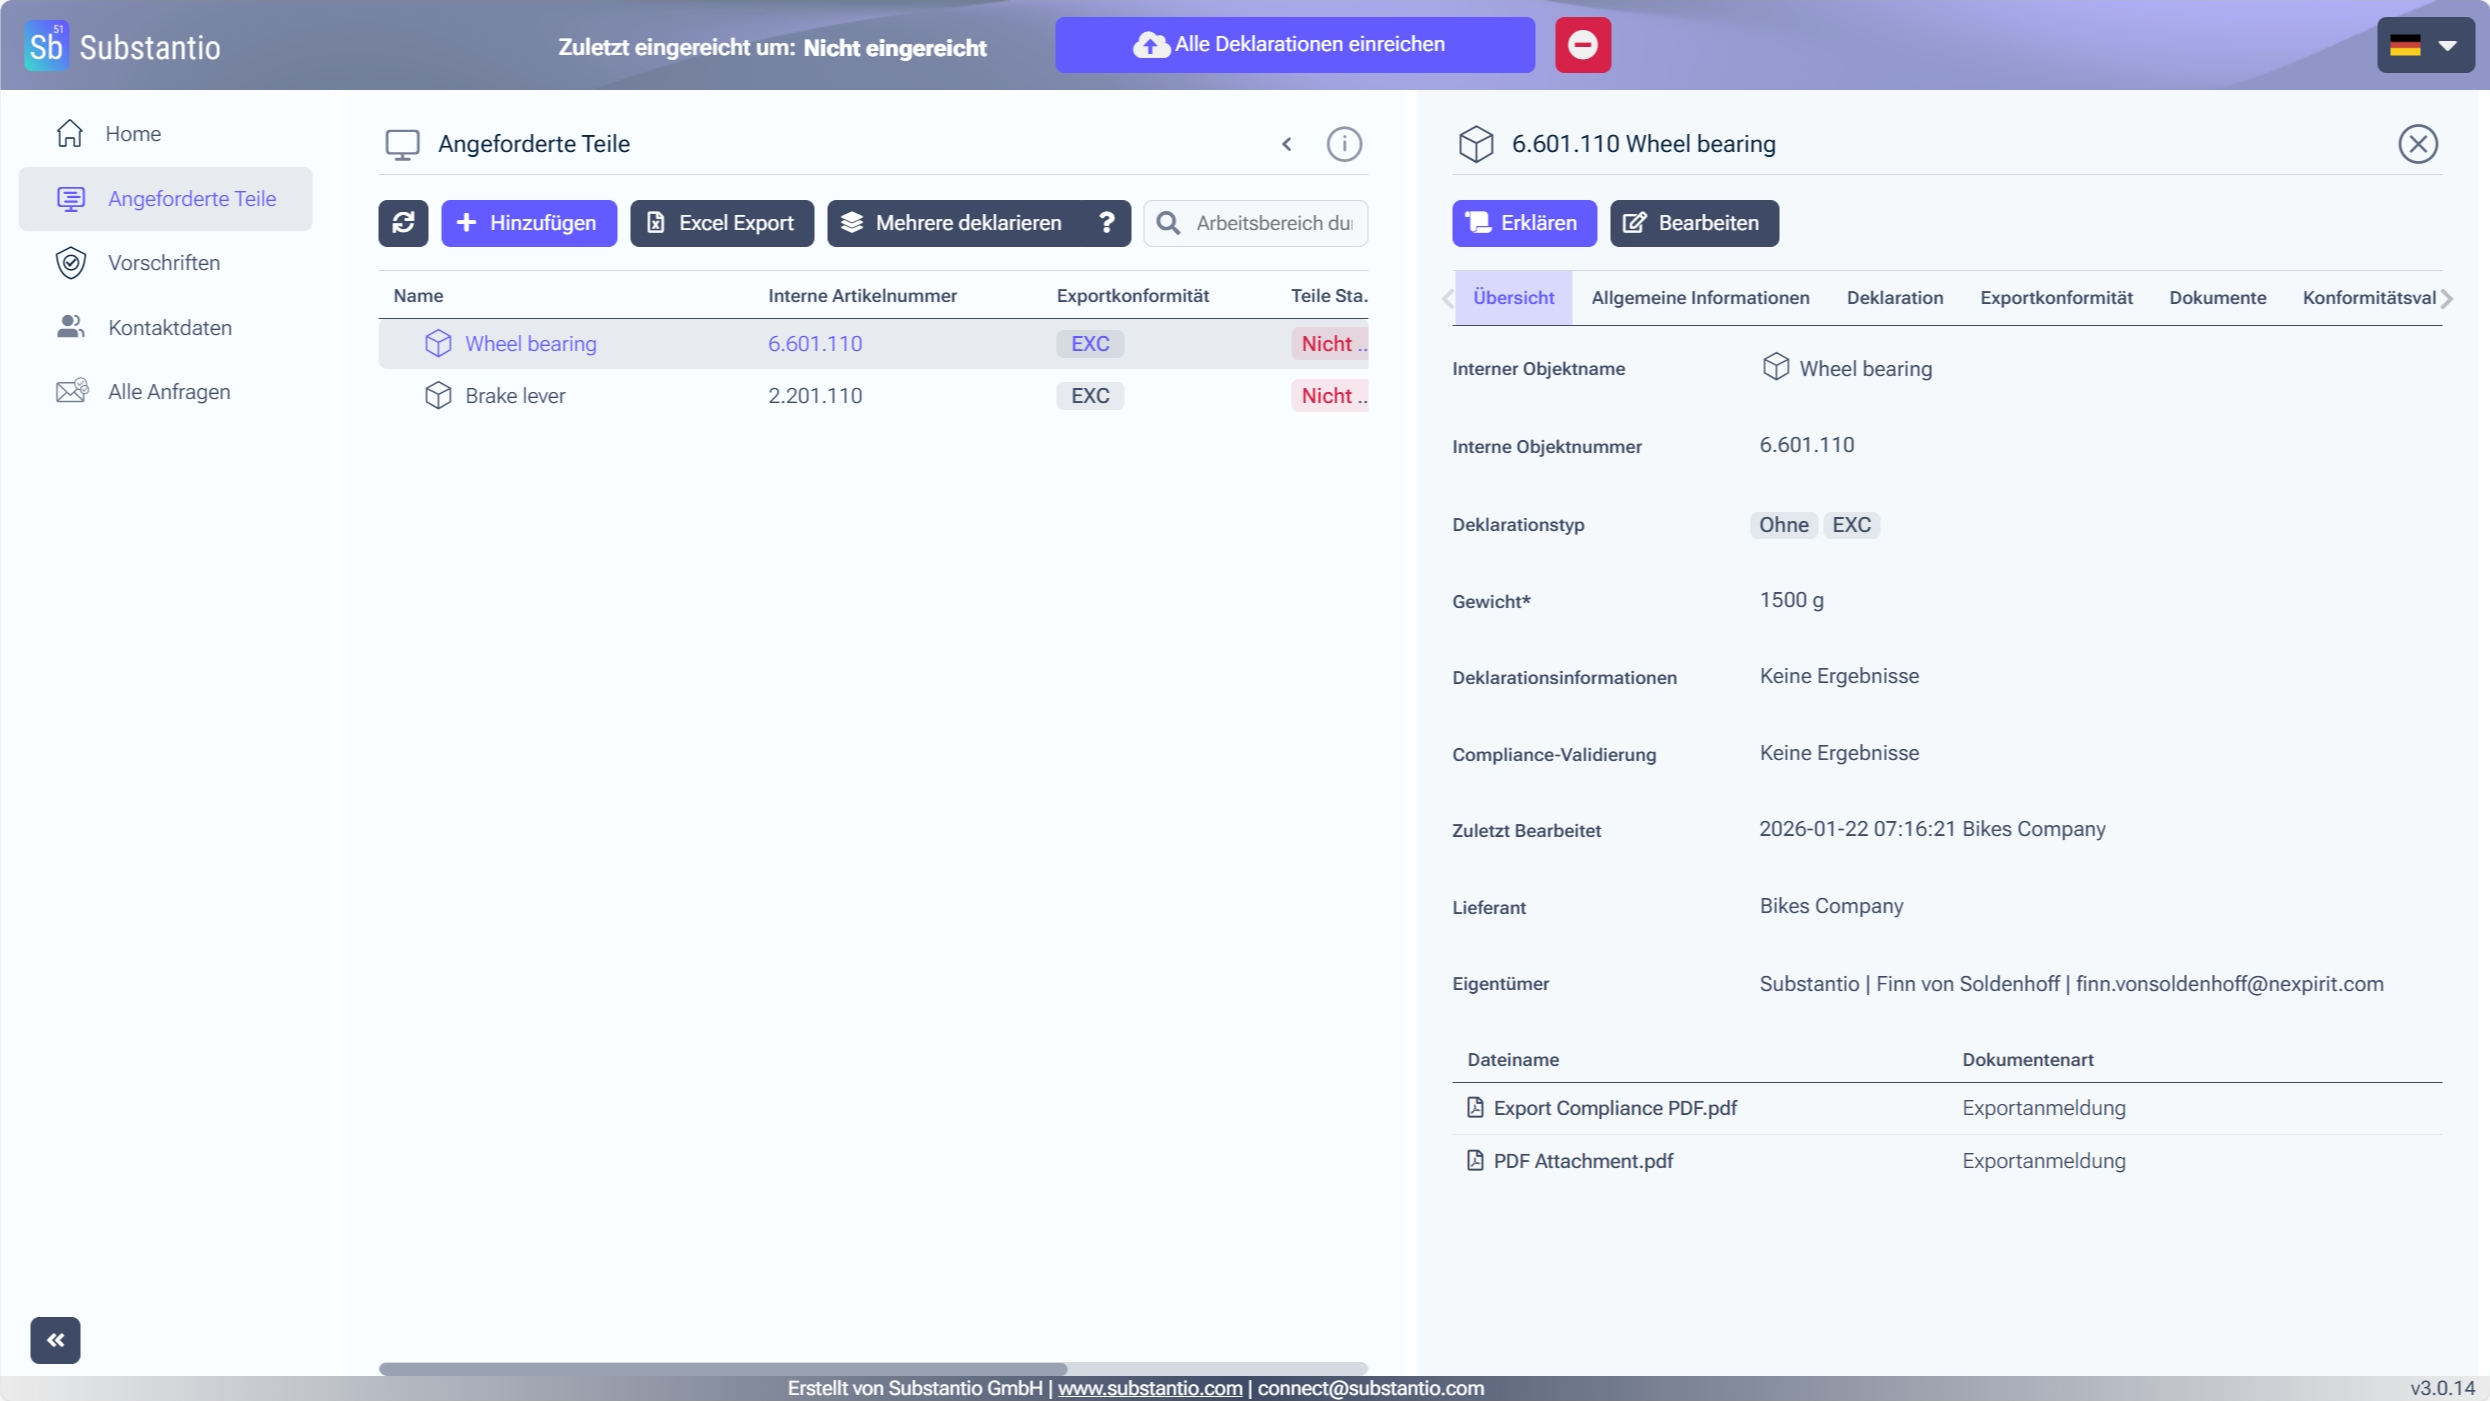Open the info circle icon

1343,144
